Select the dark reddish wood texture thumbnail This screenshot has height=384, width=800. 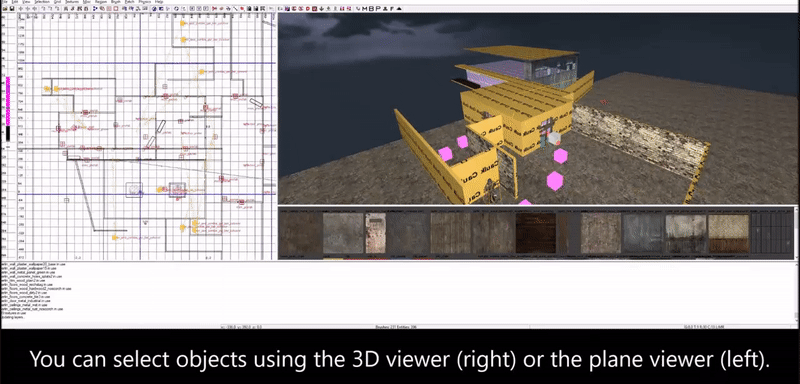[x=536, y=233]
